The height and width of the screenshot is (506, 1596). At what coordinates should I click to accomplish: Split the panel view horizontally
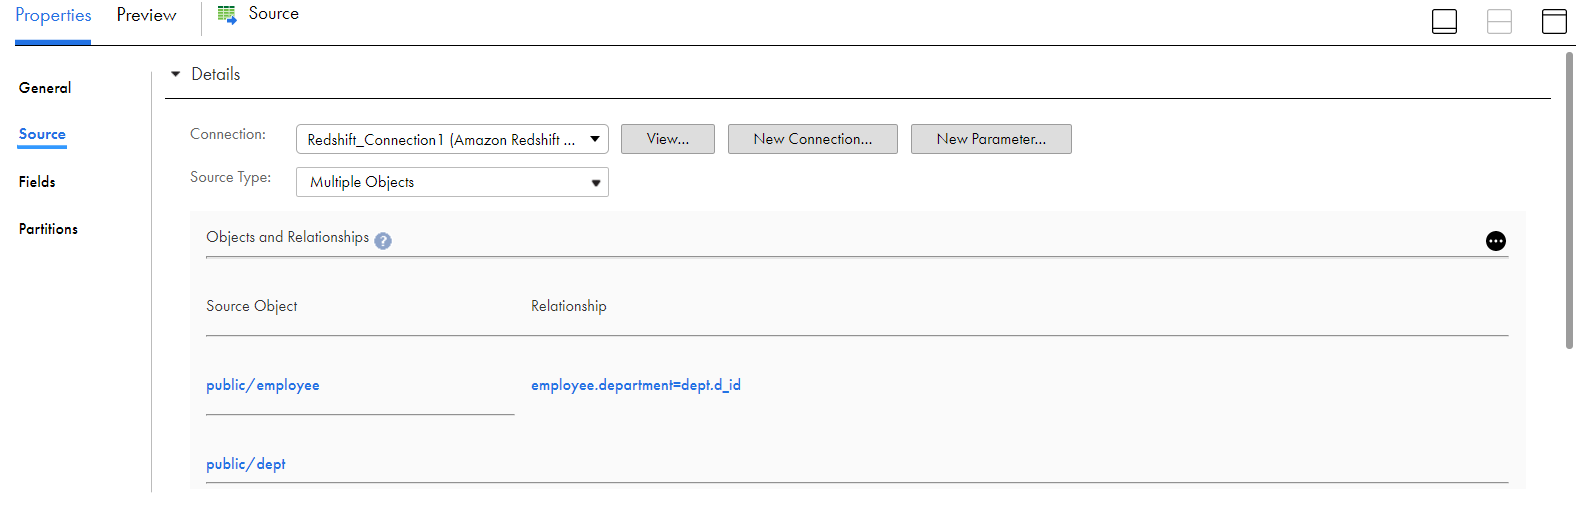tap(1499, 21)
